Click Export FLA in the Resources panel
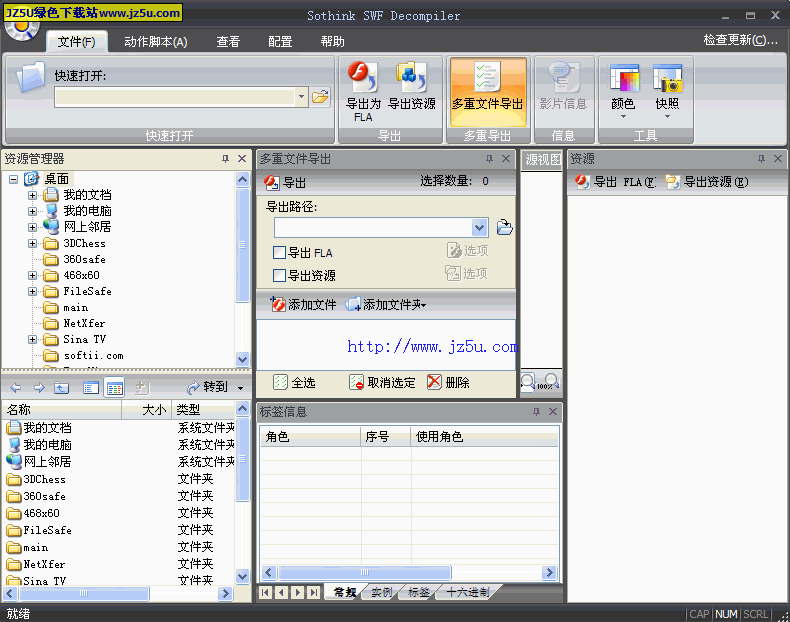The width and height of the screenshot is (790, 622). (x=616, y=182)
